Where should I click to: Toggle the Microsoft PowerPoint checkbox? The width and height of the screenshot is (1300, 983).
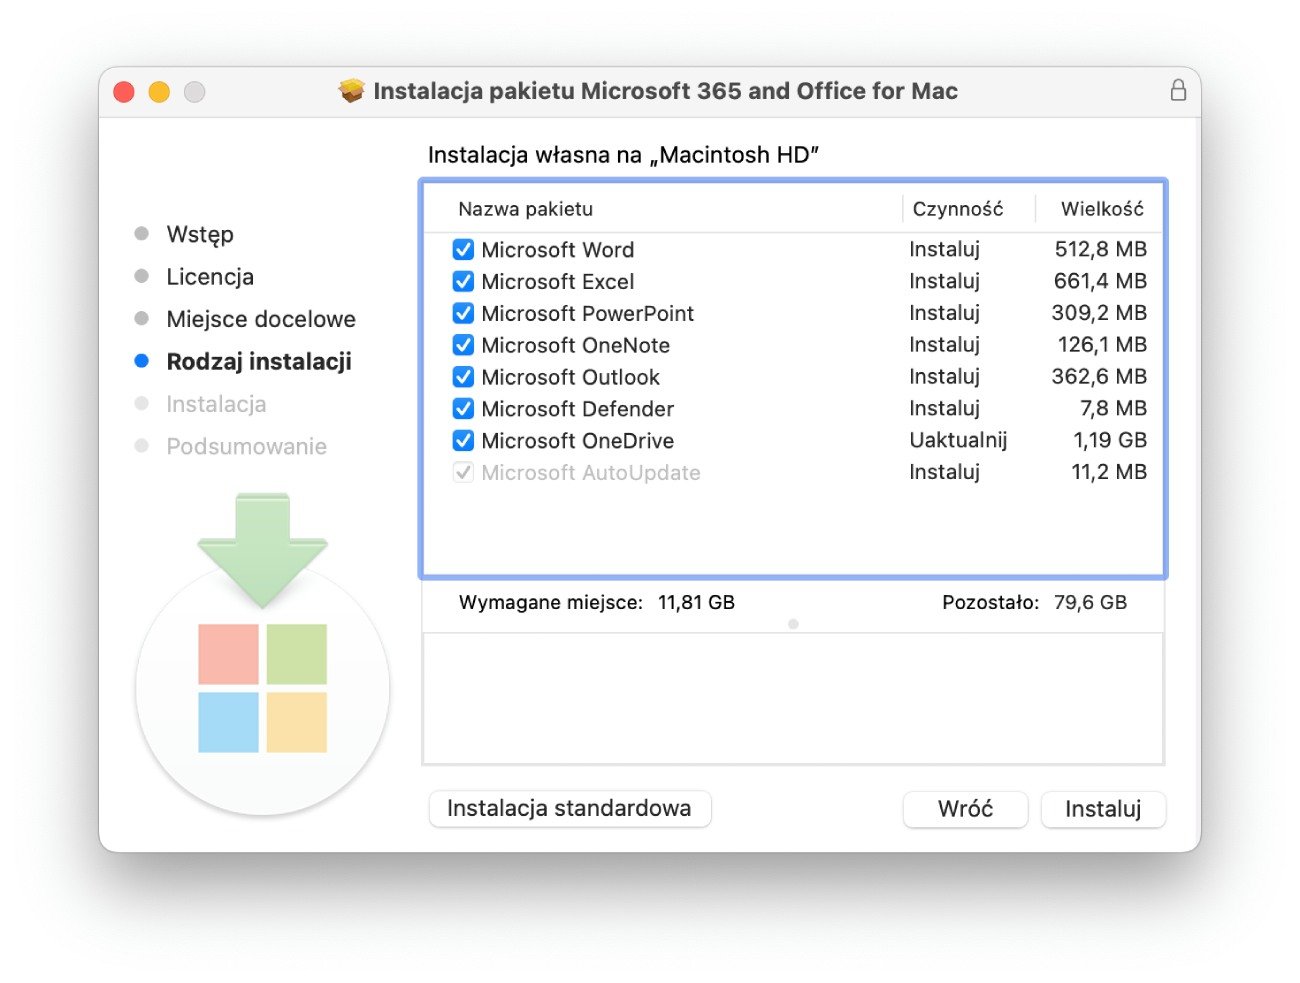[463, 313]
